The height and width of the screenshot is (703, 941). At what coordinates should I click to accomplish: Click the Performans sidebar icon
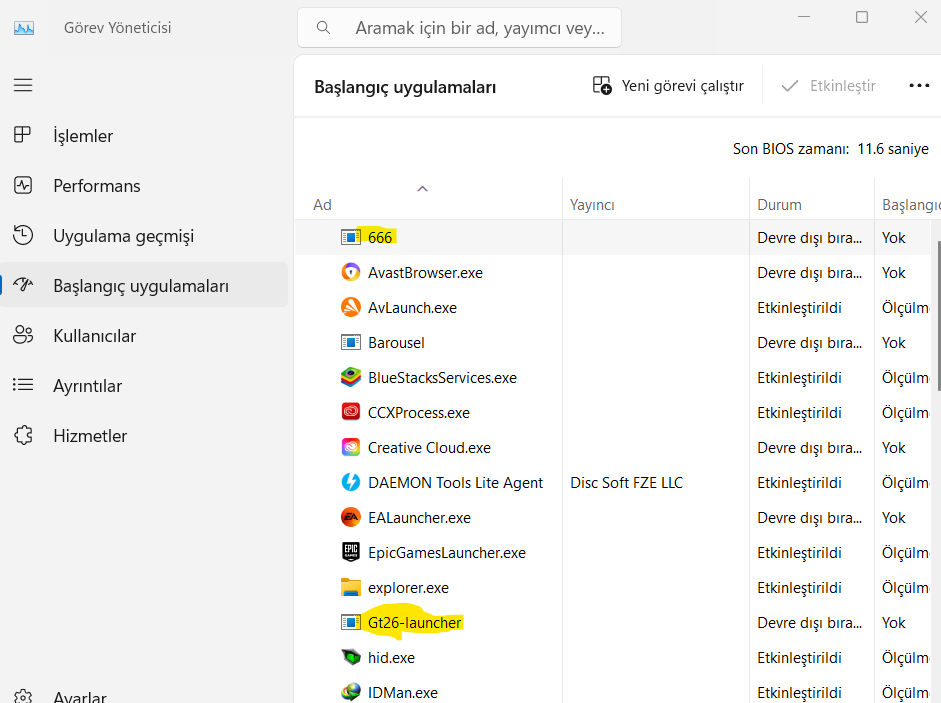click(23, 186)
